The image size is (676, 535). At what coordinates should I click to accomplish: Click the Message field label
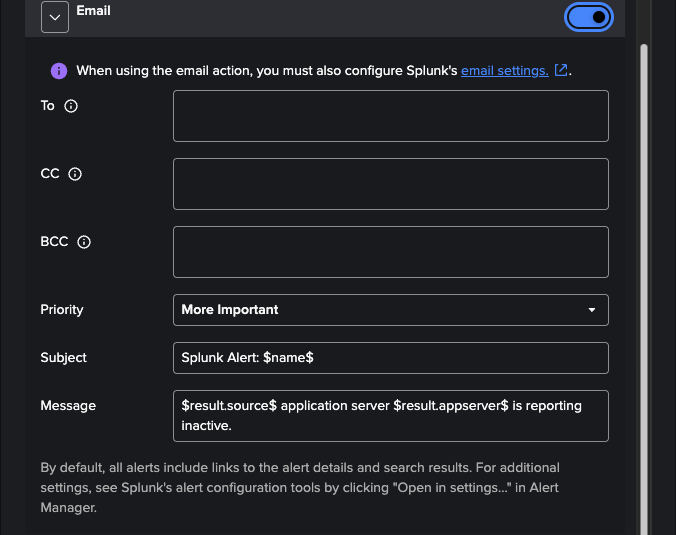(68, 406)
